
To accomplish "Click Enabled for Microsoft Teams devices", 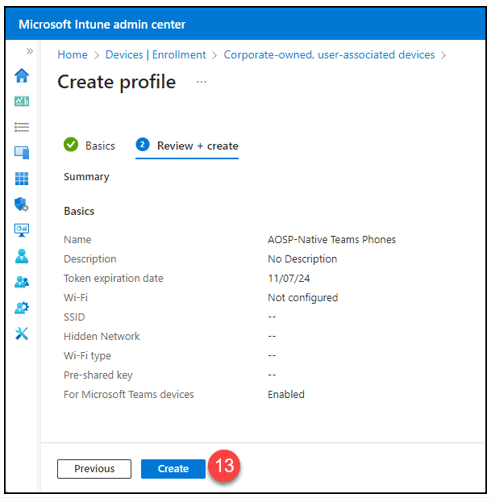I will click(x=286, y=394).
